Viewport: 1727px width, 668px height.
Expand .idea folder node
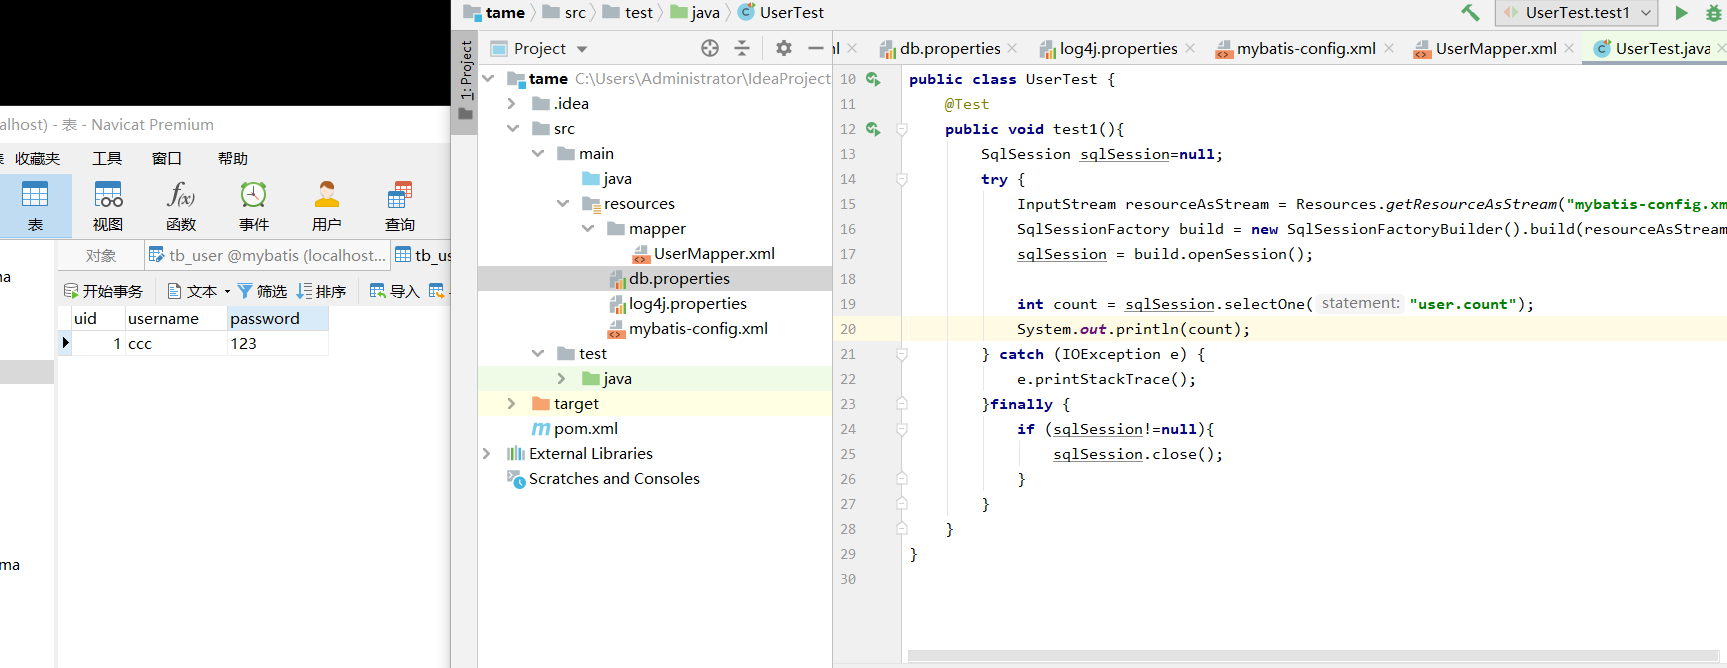tap(512, 103)
